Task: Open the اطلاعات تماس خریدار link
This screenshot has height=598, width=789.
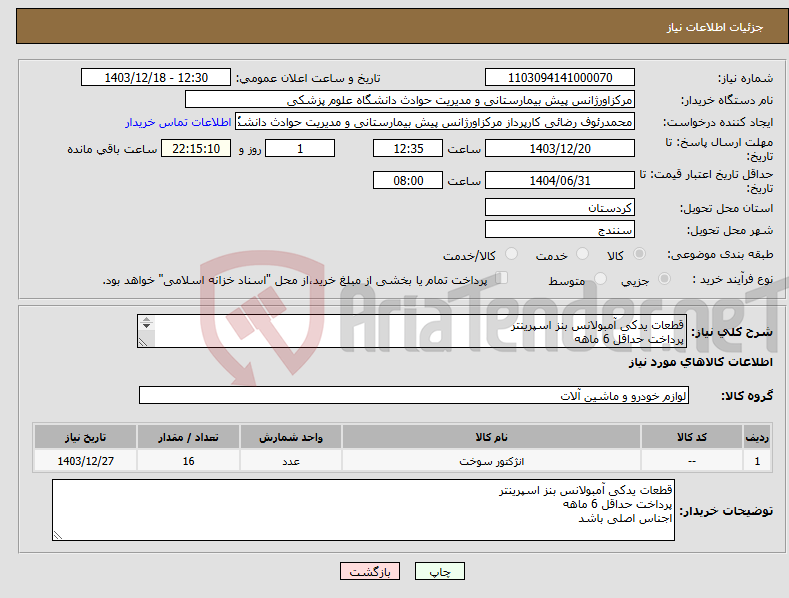Action: (178, 122)
